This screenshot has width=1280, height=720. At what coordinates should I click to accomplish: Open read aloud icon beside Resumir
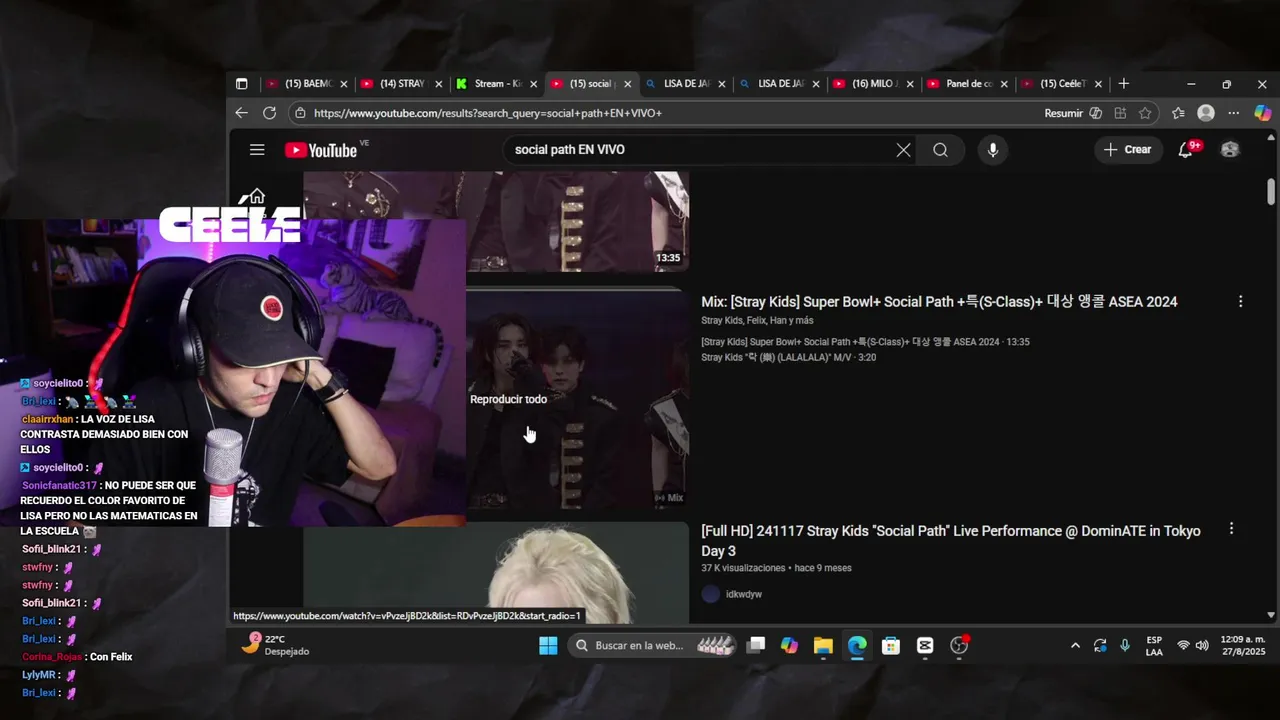point(1096,113)
